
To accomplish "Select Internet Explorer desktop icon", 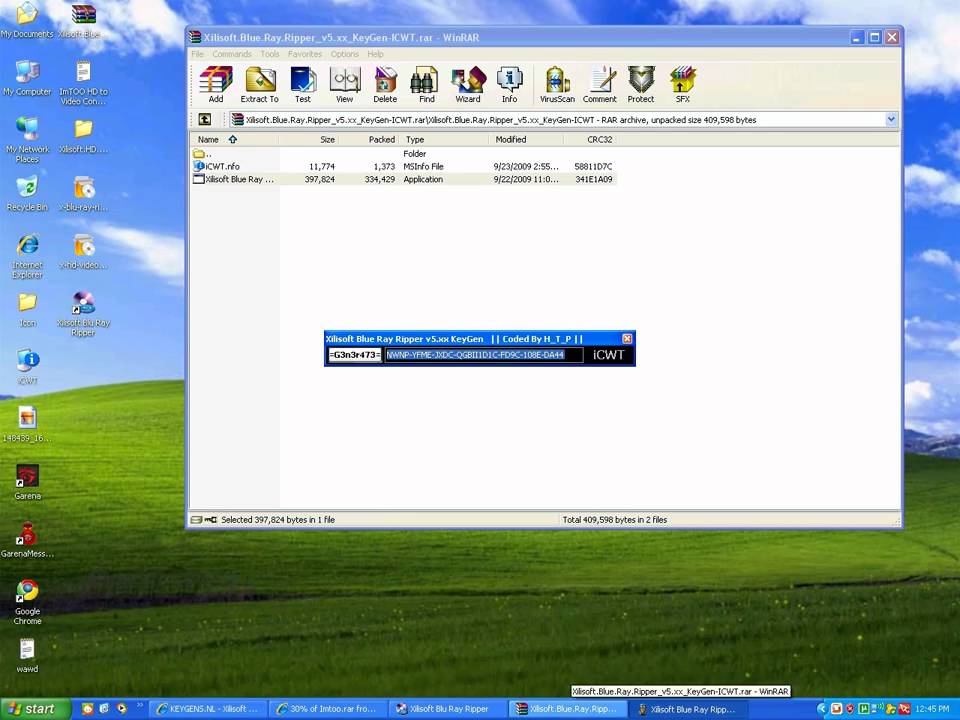I will [x=28, y=257].
